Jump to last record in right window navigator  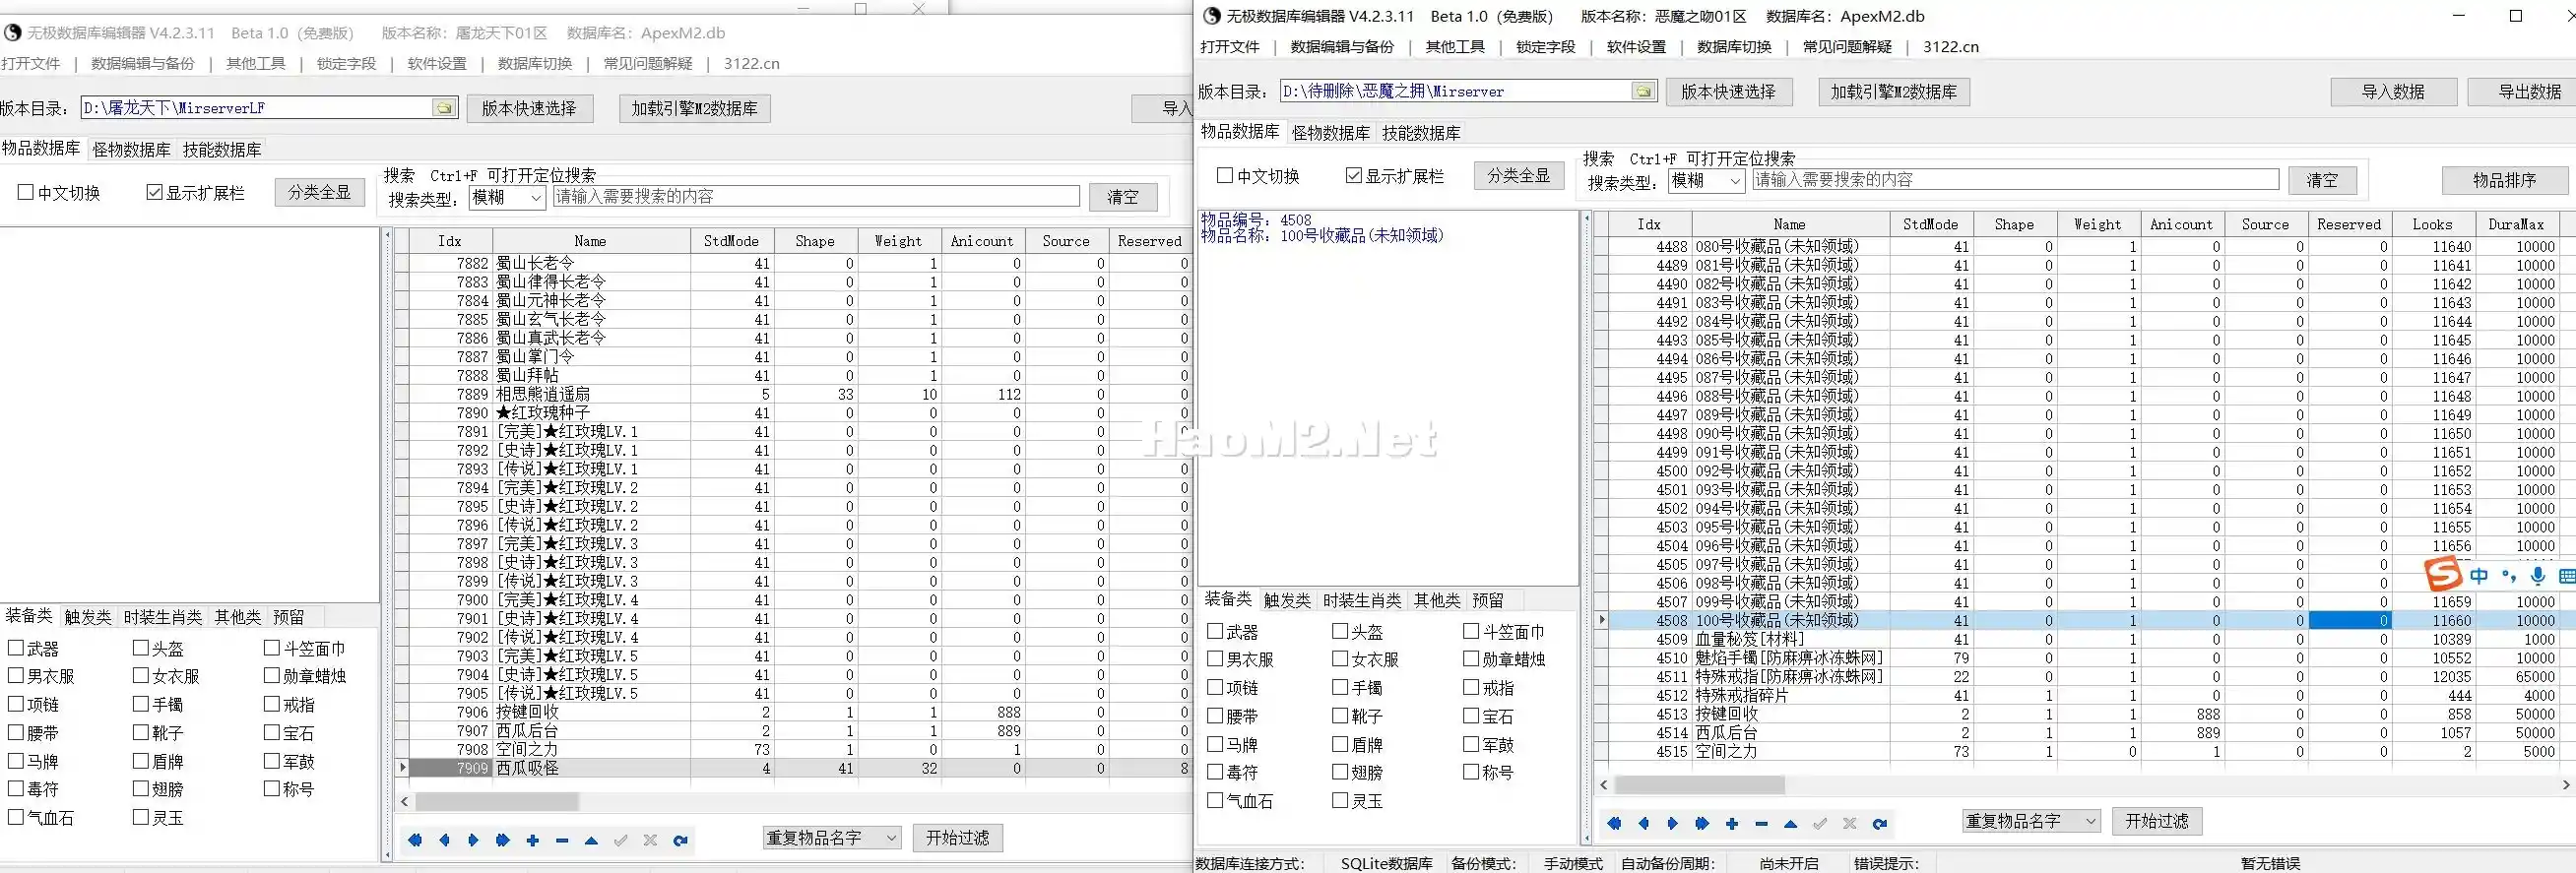(1702, 824)
